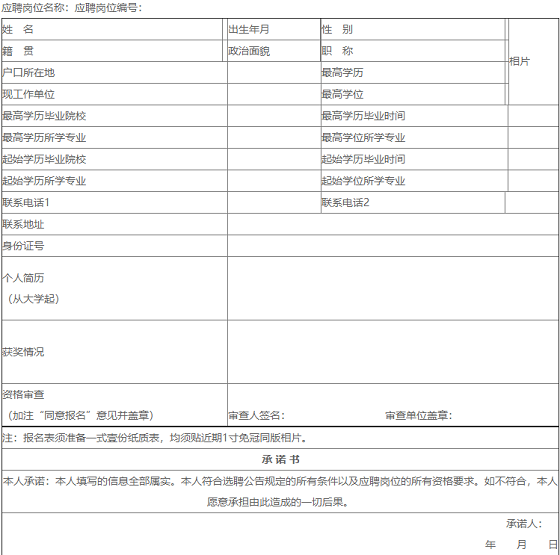This screenshot has width=560, height=555.
Task: Click the 个人简历 resume text area
Action: (393, 288)
